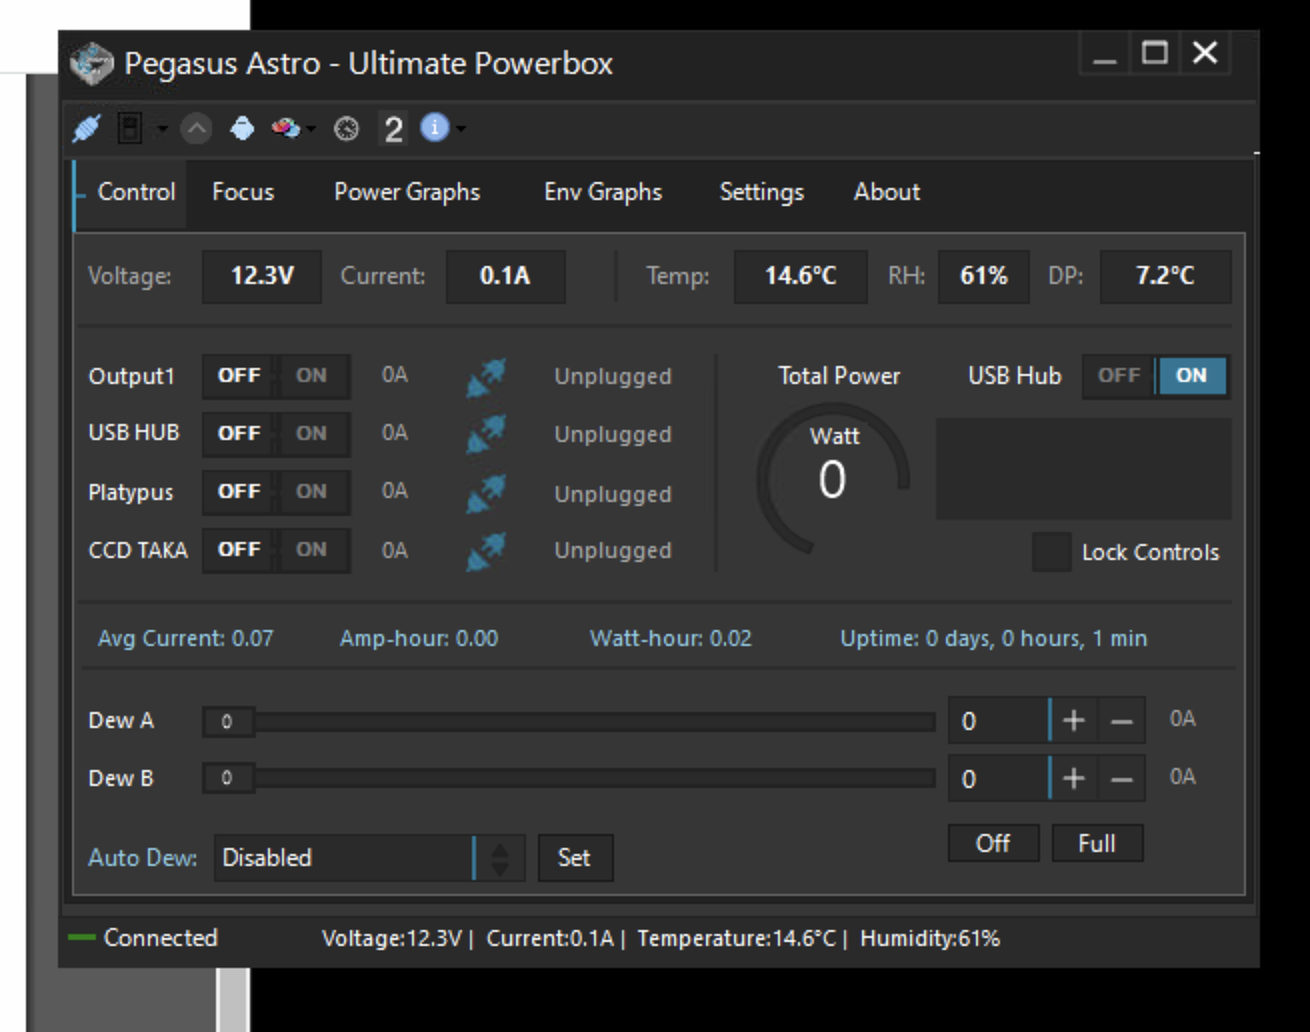Click the Pegasus Astro app logo icon
The image size is (1310, 1032).
pyautogui.click(x=92, y=64)
